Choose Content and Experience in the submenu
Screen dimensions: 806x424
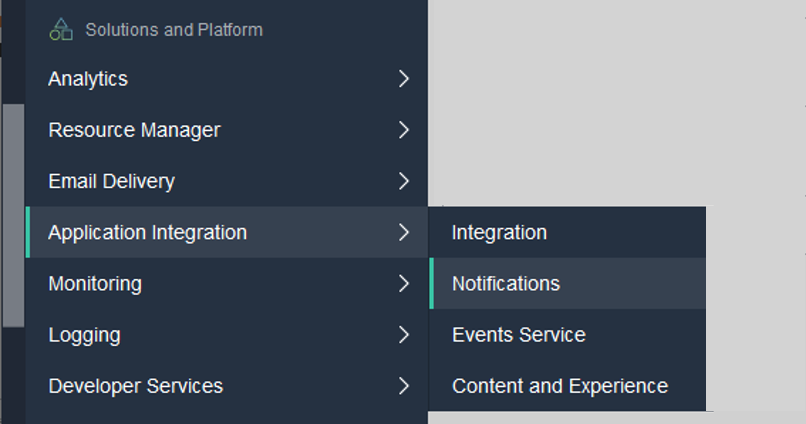(560, 386)
